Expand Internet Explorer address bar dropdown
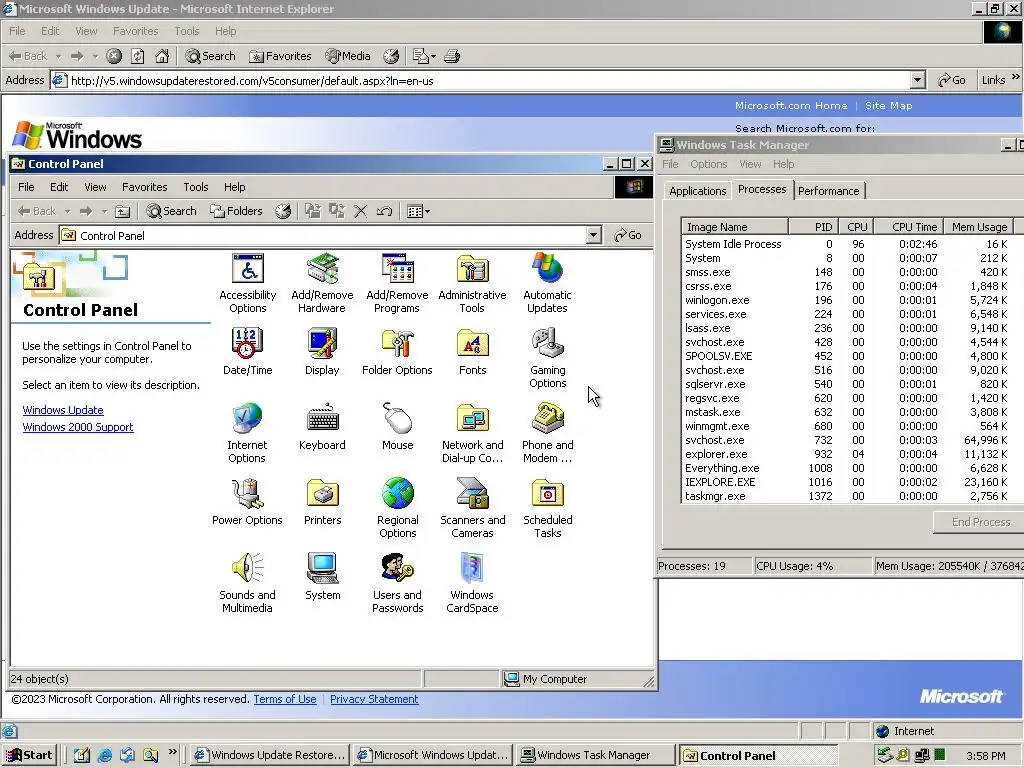The height and width of the screenshot is (768, 1024). [x=918, y=80]
